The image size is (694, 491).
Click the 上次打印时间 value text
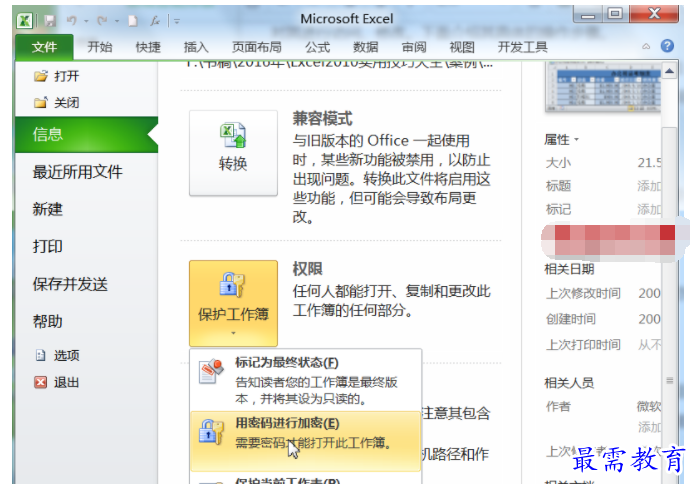[649, 344]
